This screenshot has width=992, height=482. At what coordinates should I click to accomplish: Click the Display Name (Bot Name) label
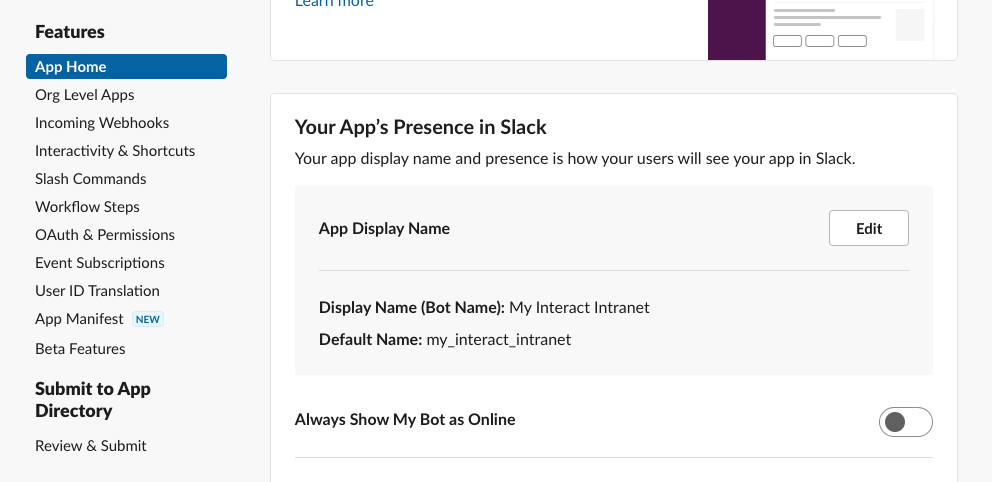click(x=412, y=307)
